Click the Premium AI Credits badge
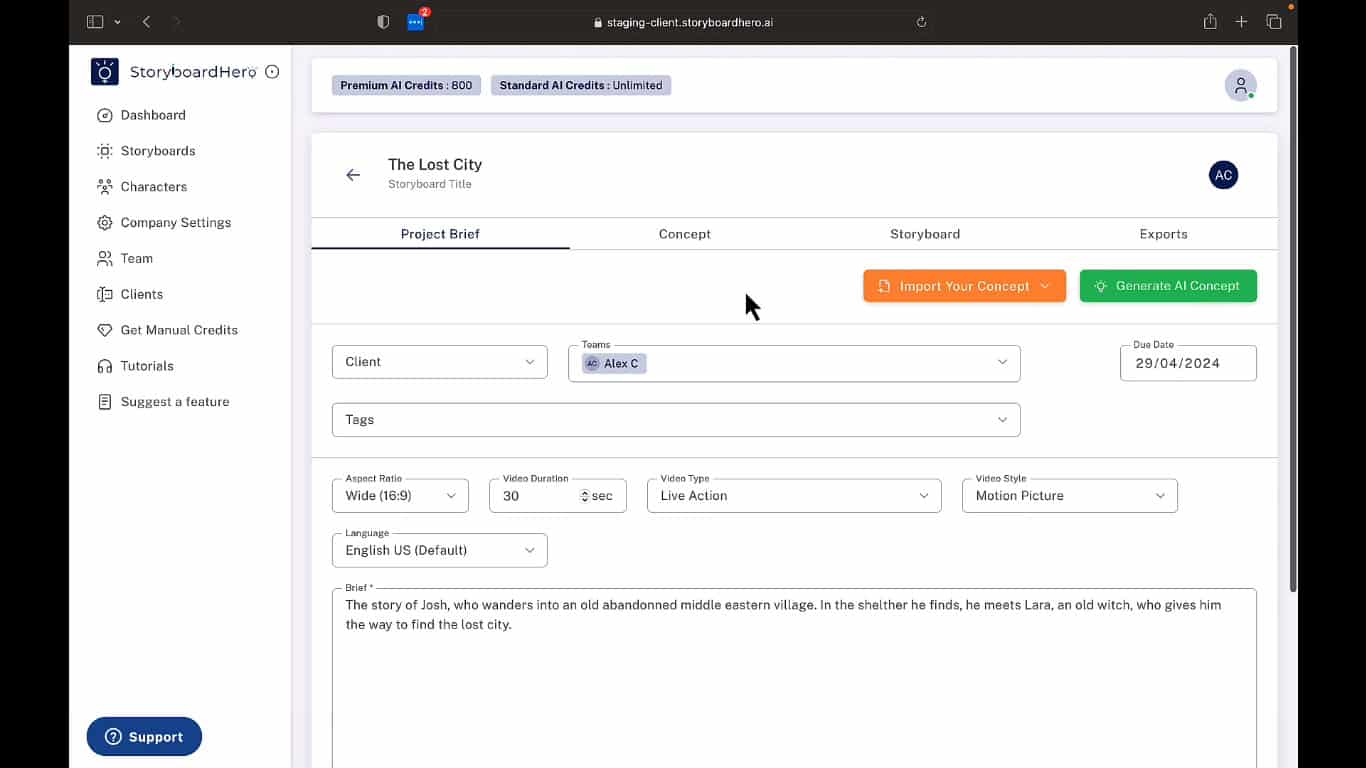1366x768 pixels. [x=406, y=85]
